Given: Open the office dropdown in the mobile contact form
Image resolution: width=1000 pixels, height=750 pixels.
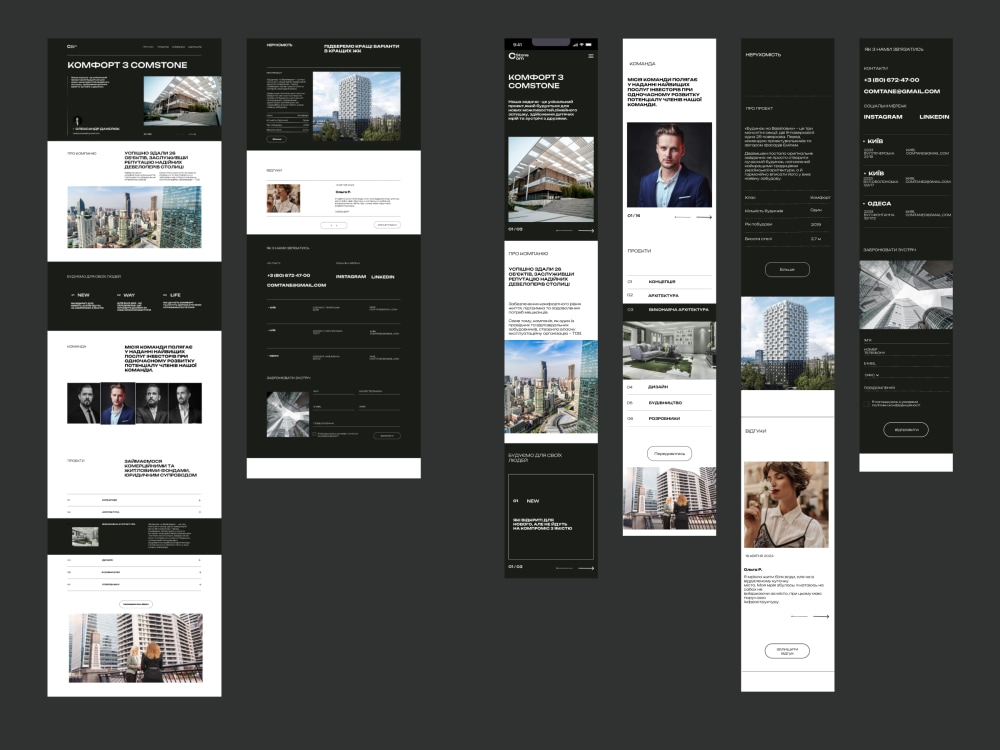Looking at the screenshot, I should coord(906,375).
